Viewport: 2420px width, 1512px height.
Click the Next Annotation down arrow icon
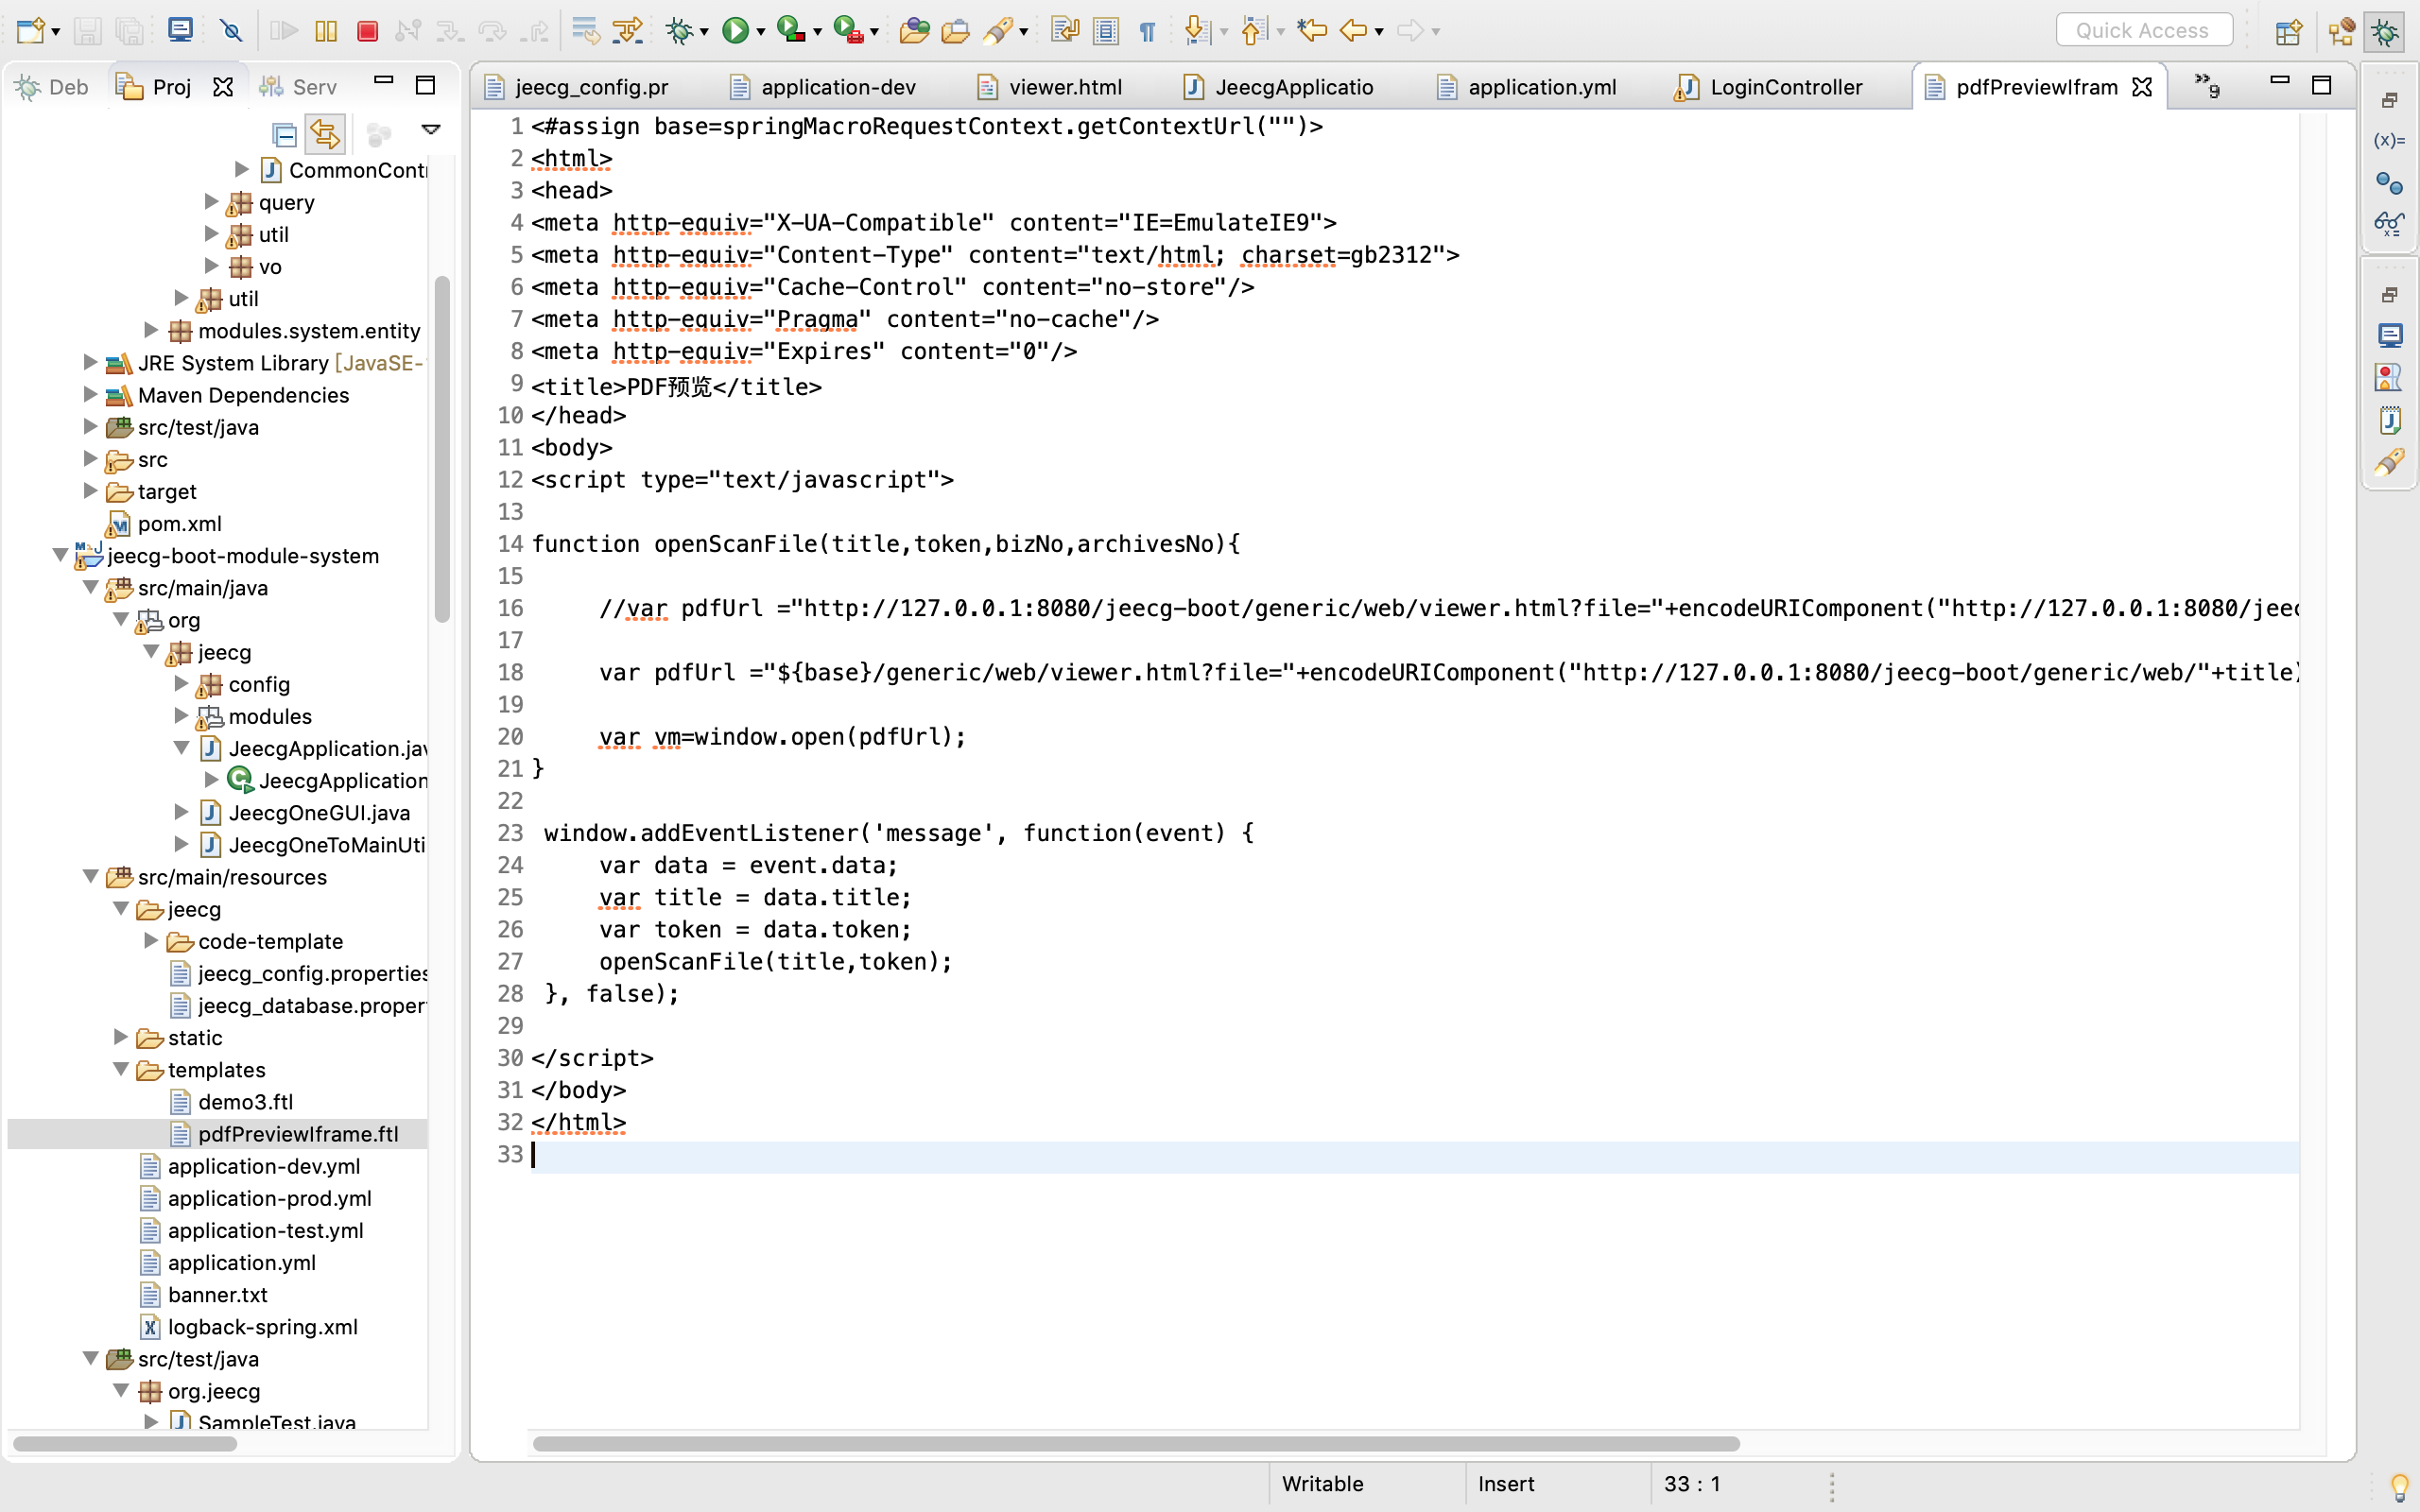(1197, 31)
